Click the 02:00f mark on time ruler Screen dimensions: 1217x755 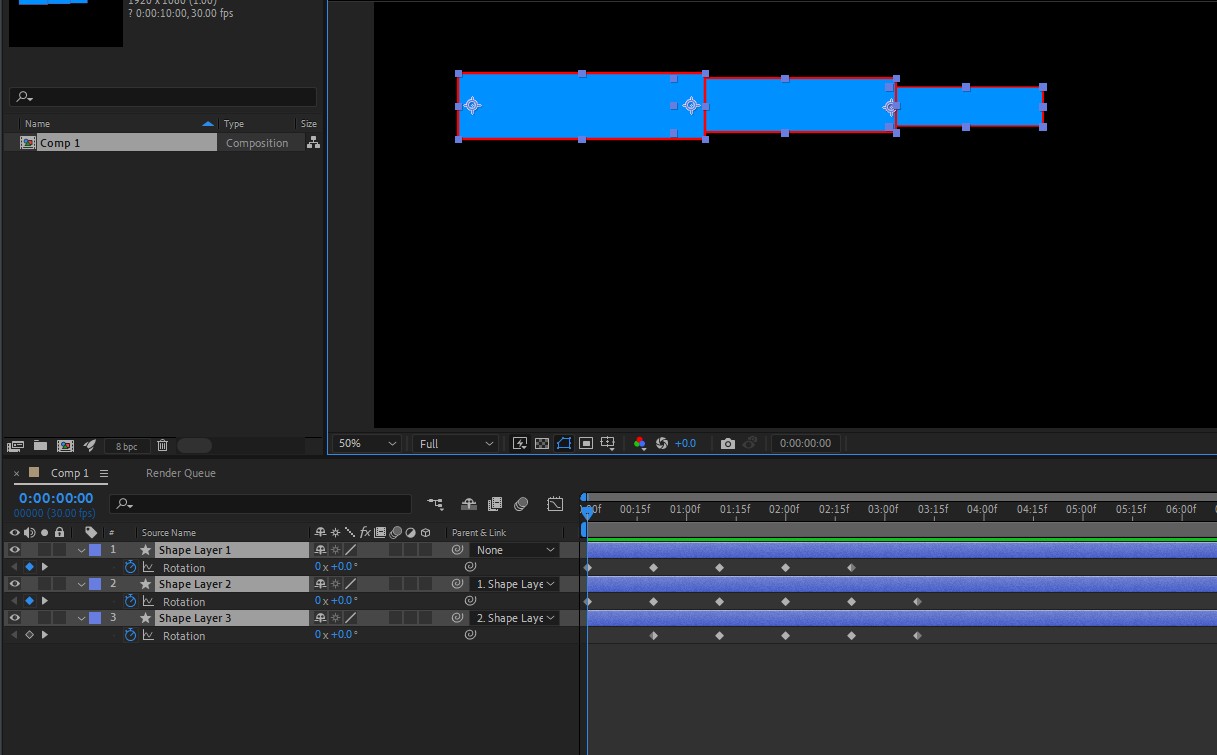pos(784,509)
